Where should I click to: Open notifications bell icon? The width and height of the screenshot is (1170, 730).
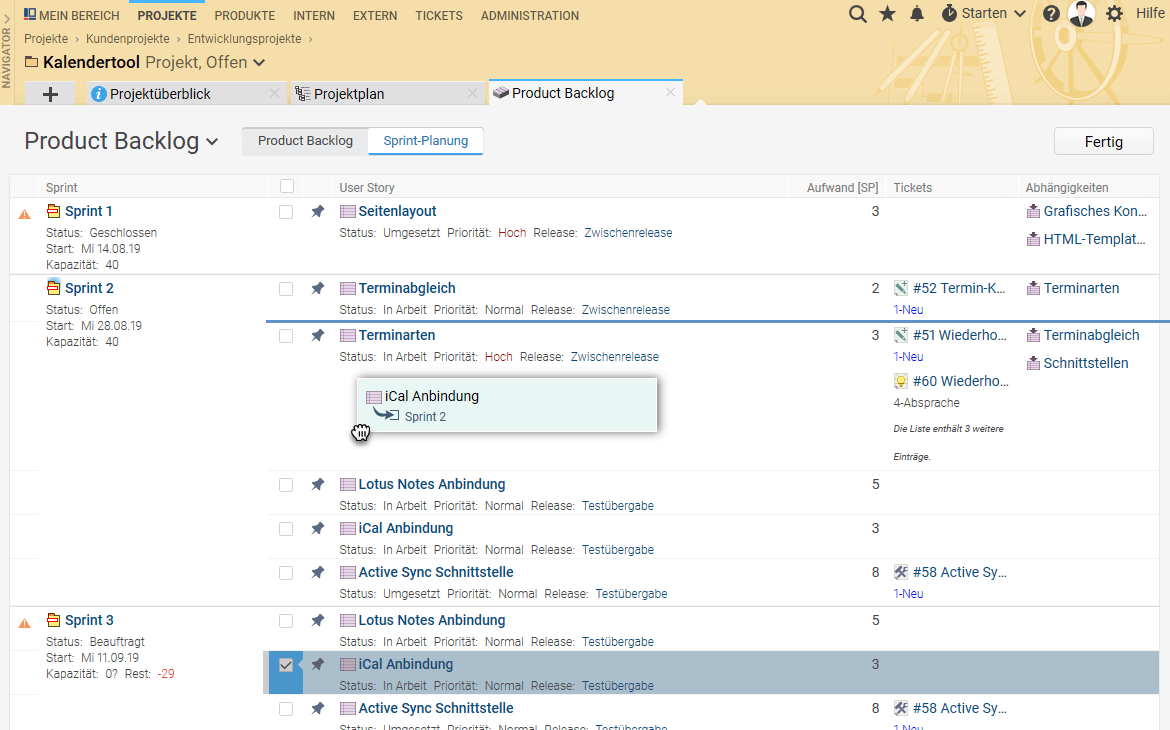(917, 14)
